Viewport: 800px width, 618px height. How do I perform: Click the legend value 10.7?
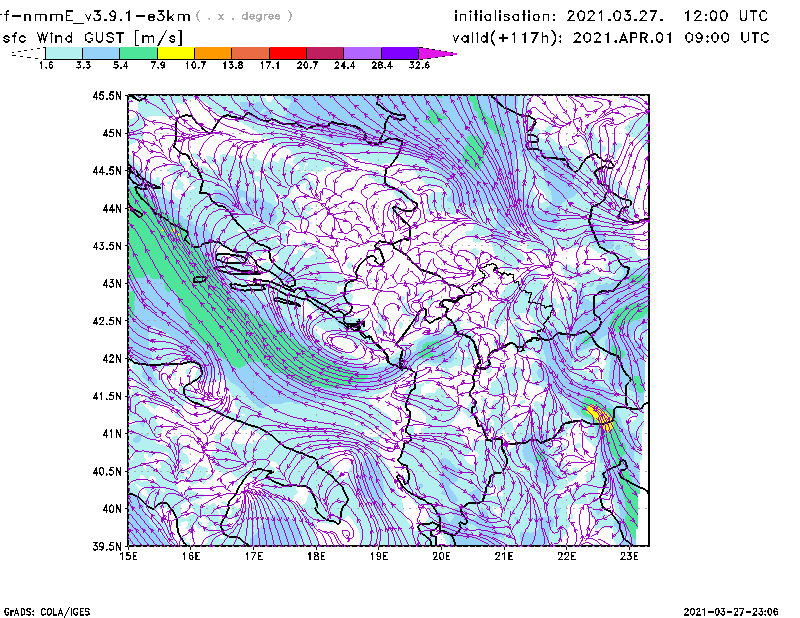click(x=195, y=65)
